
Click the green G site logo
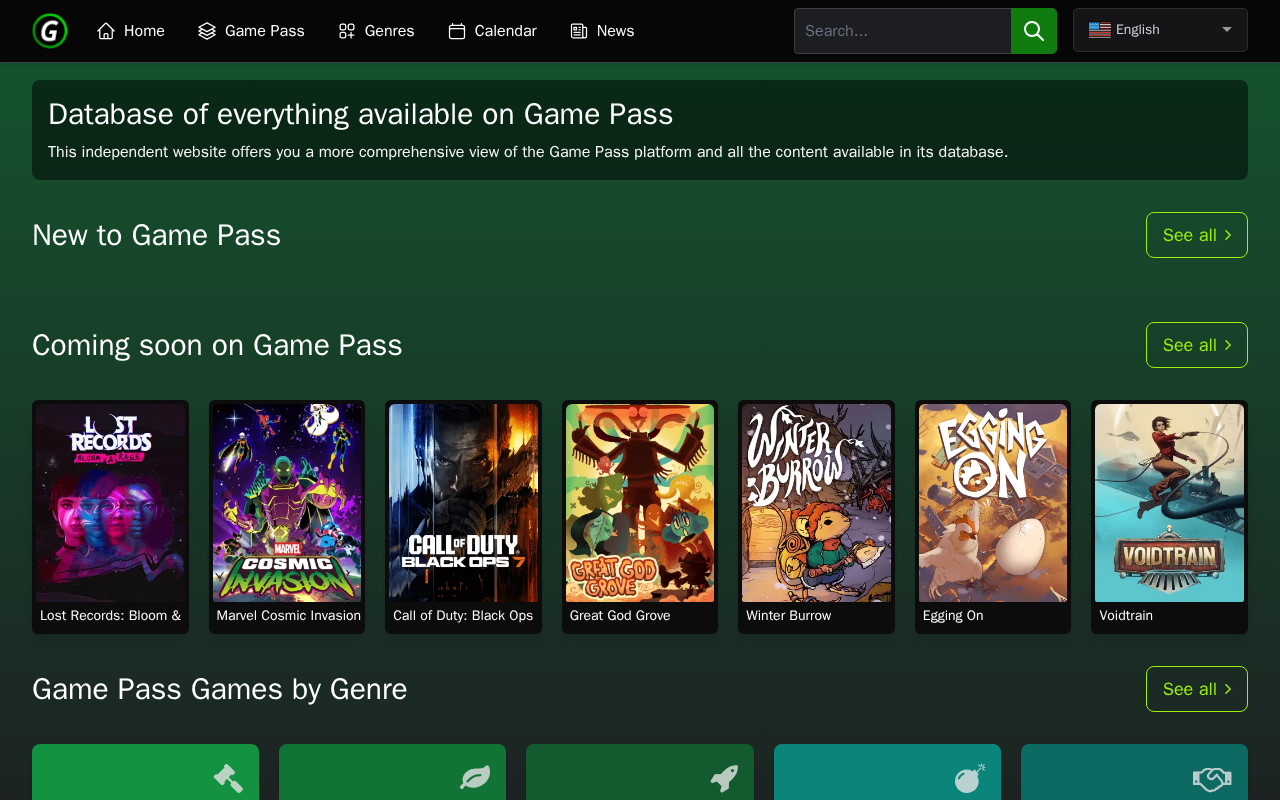pos(50,31)
